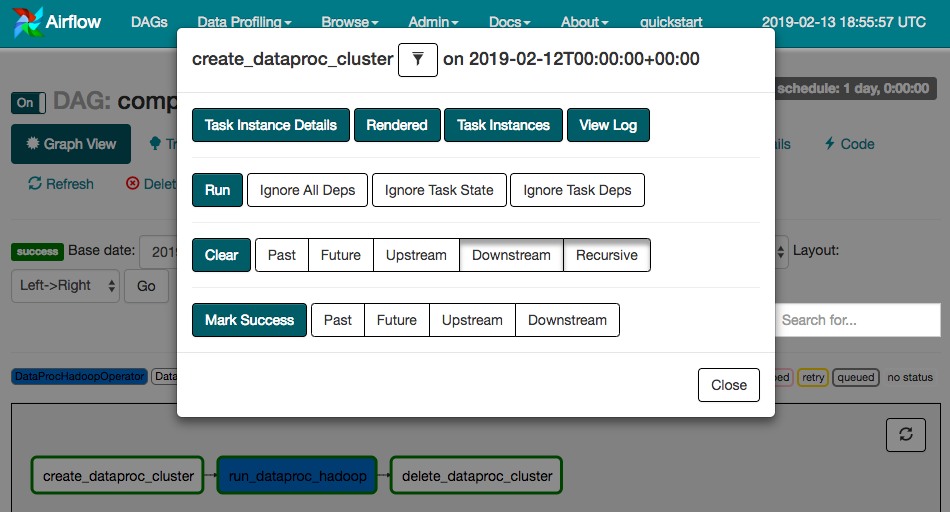Open Graph View tab
The height and width of the screenshot is (512, 950).
point(71,144)
